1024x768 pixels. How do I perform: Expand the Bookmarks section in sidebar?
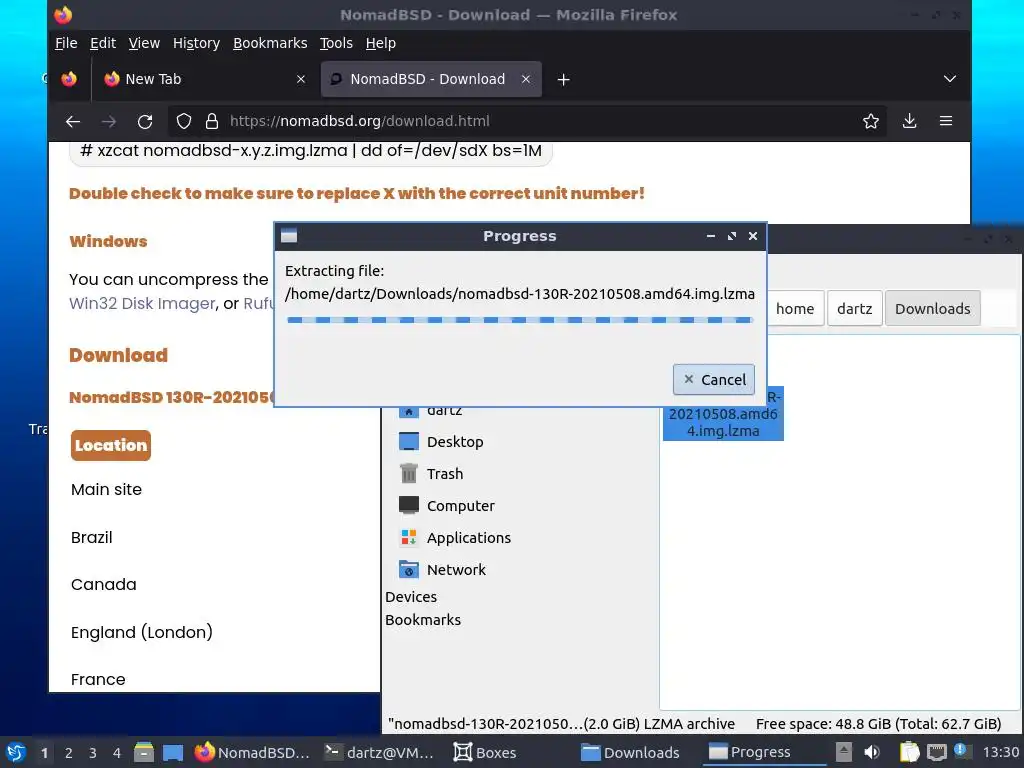tap(423, 620)
